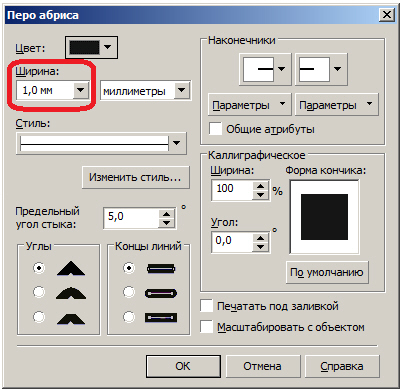
Task: Select the rounded corner radio button
Action: (x=39, y=292)
